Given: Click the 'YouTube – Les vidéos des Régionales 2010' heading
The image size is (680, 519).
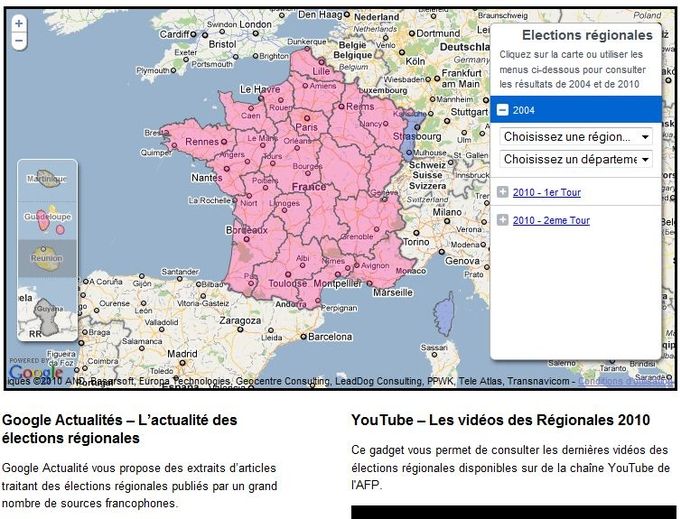Looking at the screenshot, I should tap(500, 420).
